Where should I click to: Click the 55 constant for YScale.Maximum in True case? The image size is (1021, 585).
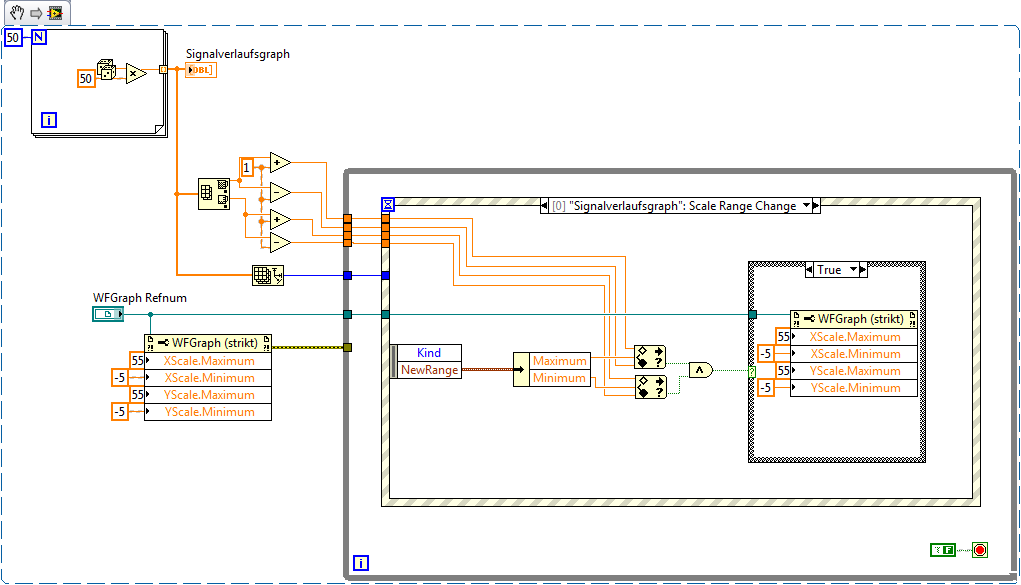click(783, 370)
